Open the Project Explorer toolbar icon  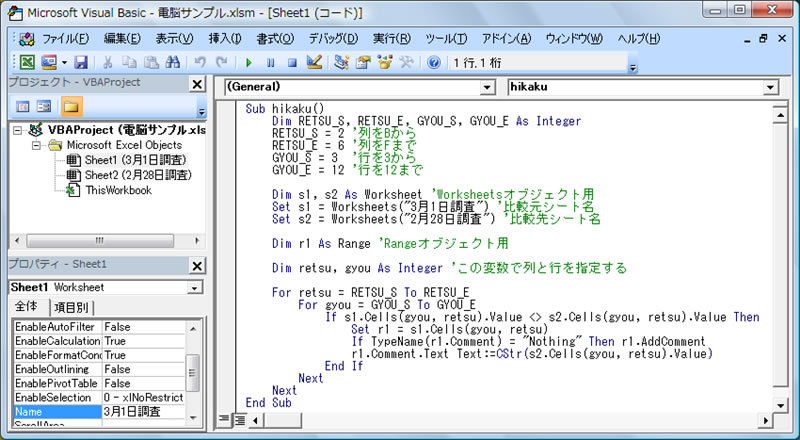[341, 62]
